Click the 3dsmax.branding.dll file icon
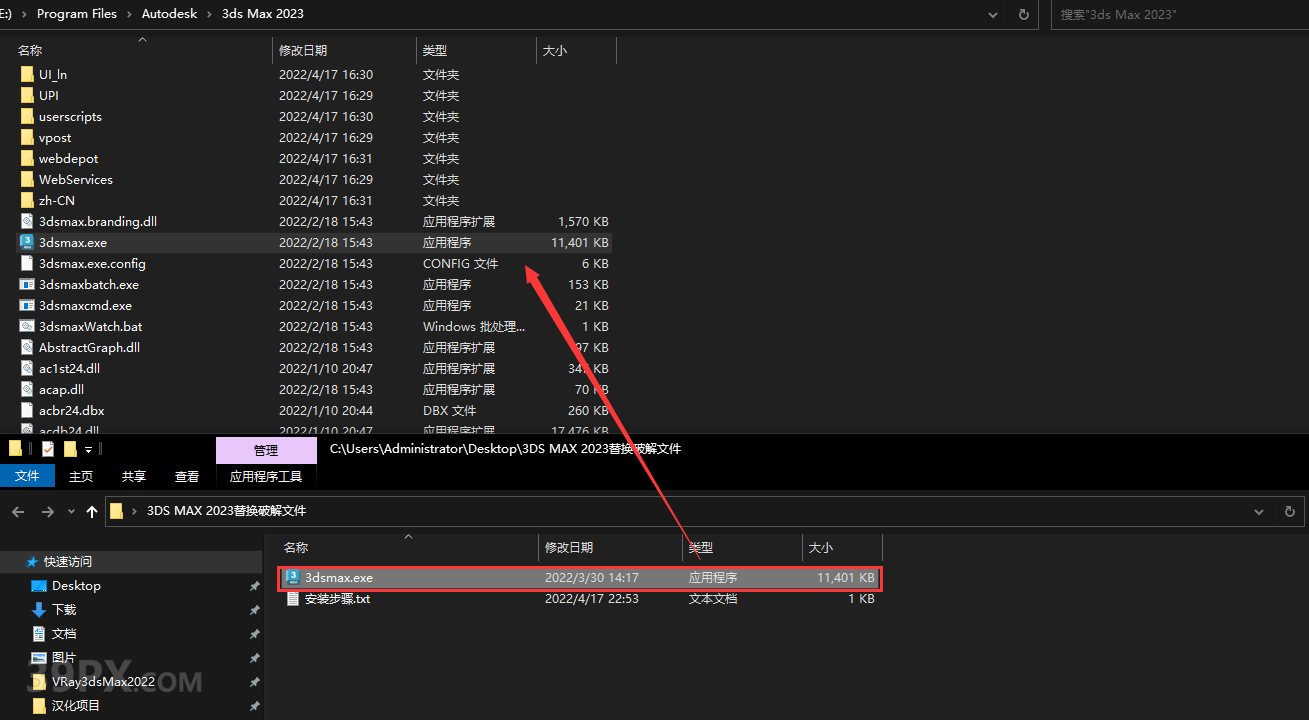 click(x=27, y=221)
